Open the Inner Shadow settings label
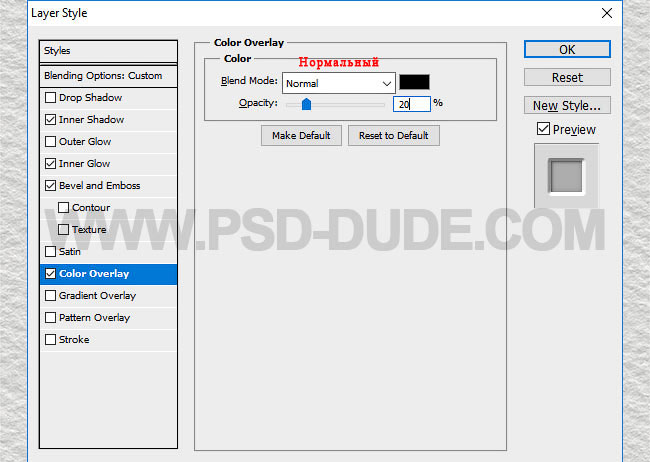 point(91,119)
